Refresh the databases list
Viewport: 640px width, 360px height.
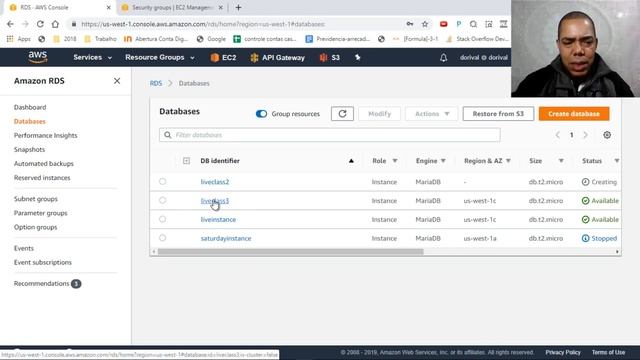342,114
